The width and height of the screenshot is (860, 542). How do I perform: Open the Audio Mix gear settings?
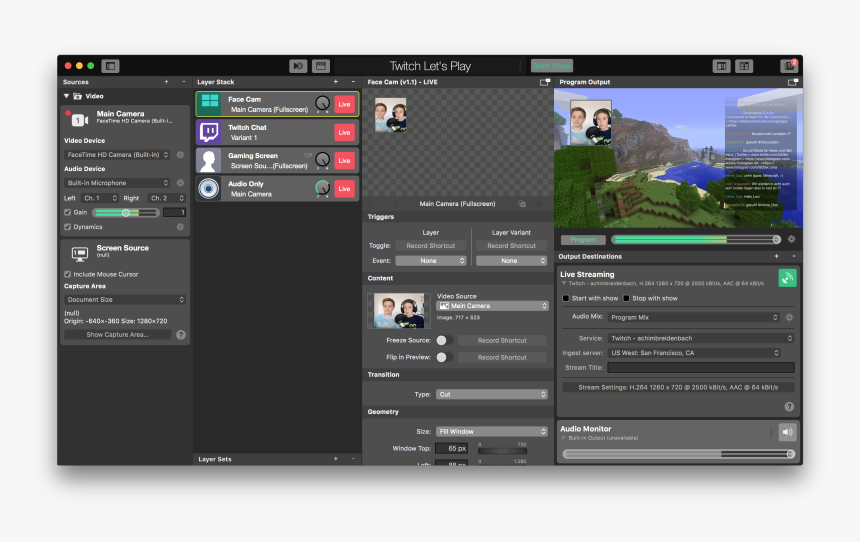pos(789,317)
